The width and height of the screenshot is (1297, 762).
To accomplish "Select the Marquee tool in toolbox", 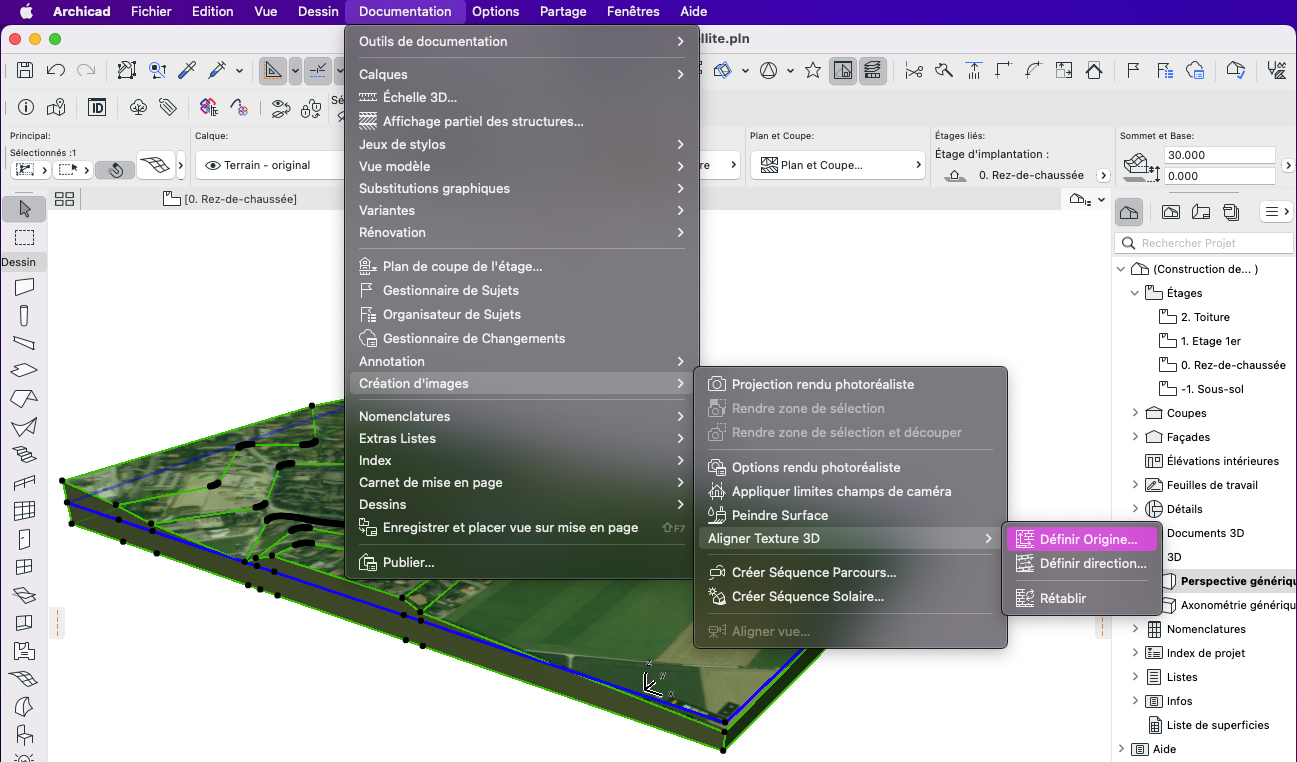I will tap(25, 237).
